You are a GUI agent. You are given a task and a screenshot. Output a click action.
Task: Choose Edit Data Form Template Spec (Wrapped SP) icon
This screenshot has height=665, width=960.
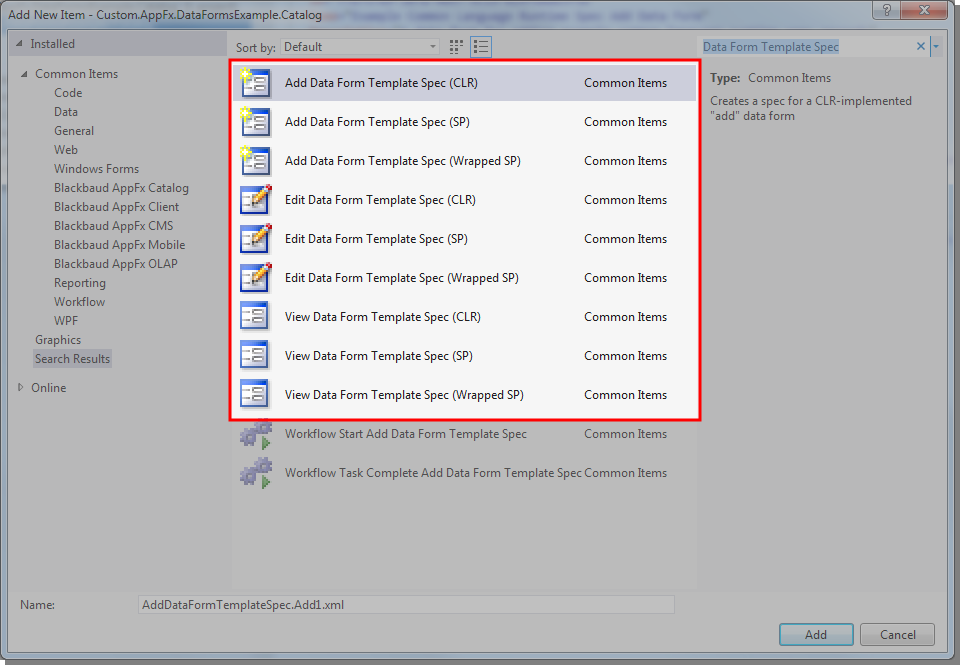[x=255, y=278]
